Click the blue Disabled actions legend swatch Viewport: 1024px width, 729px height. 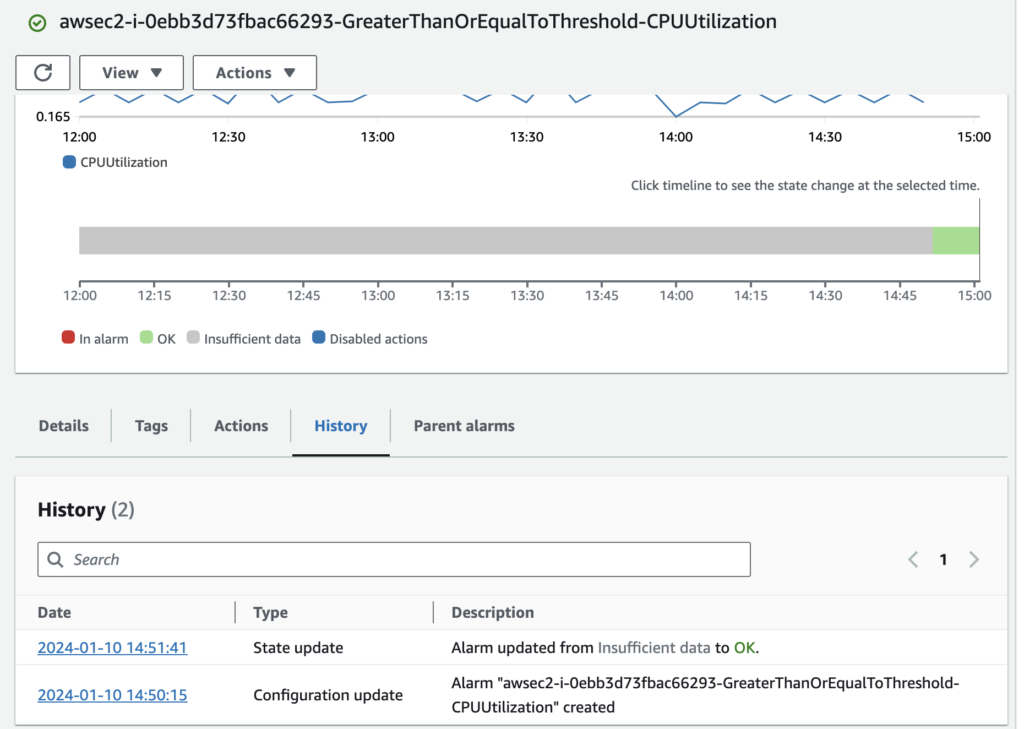pos(318,339)
